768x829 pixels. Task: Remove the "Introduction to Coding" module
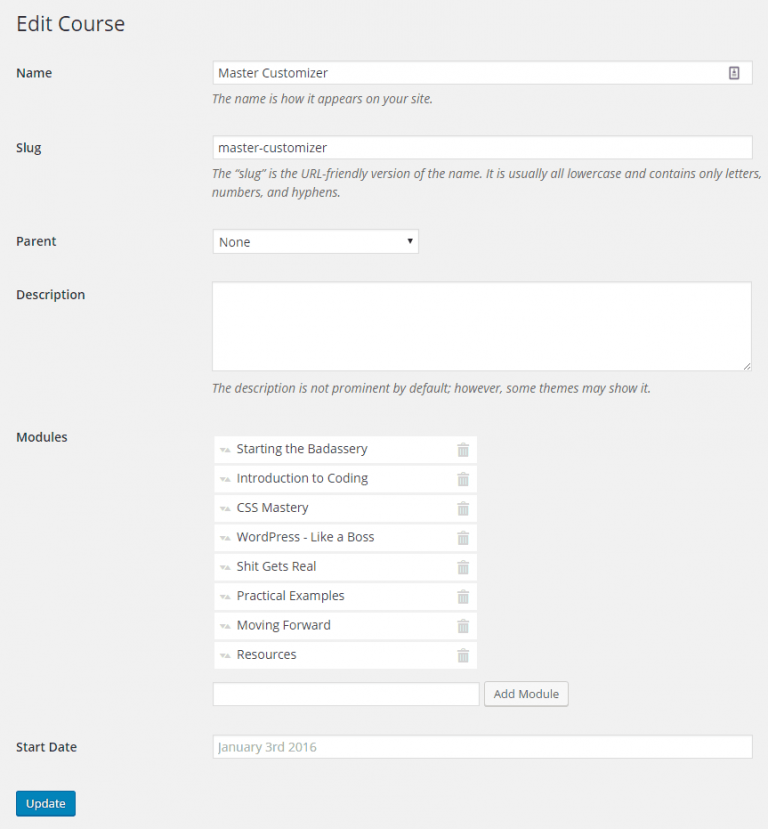[462, 478]
